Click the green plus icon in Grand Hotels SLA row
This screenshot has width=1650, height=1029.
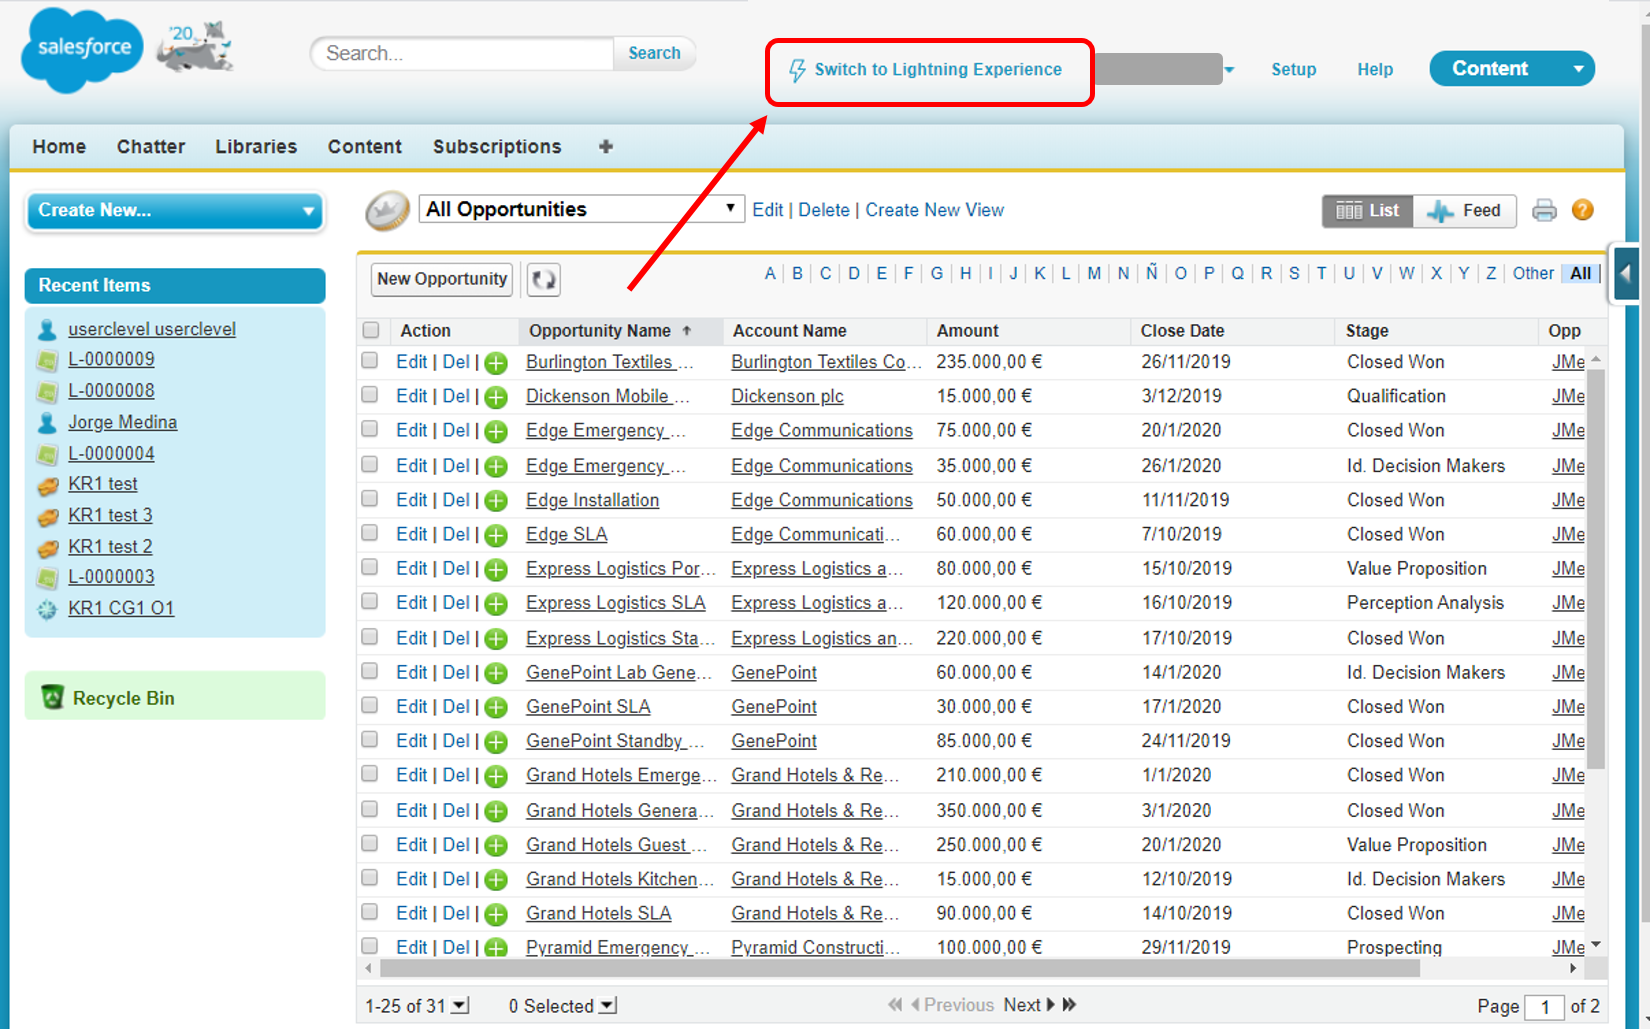[x=496, y=915]
